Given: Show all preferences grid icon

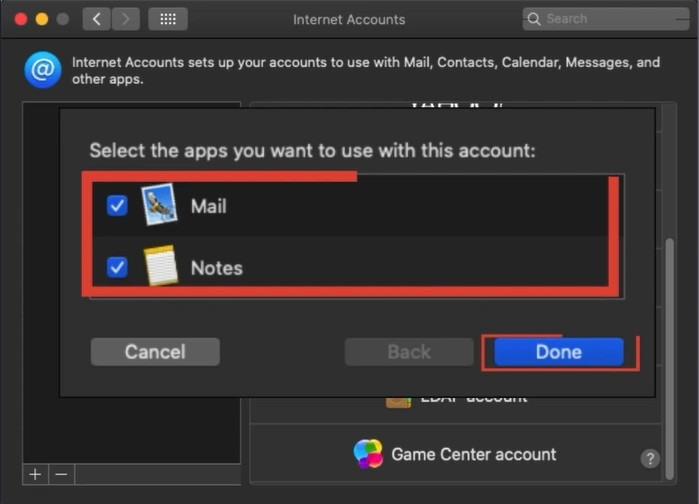Looking at the screenshot, I should pyautogui.click(x=168, y=19).
